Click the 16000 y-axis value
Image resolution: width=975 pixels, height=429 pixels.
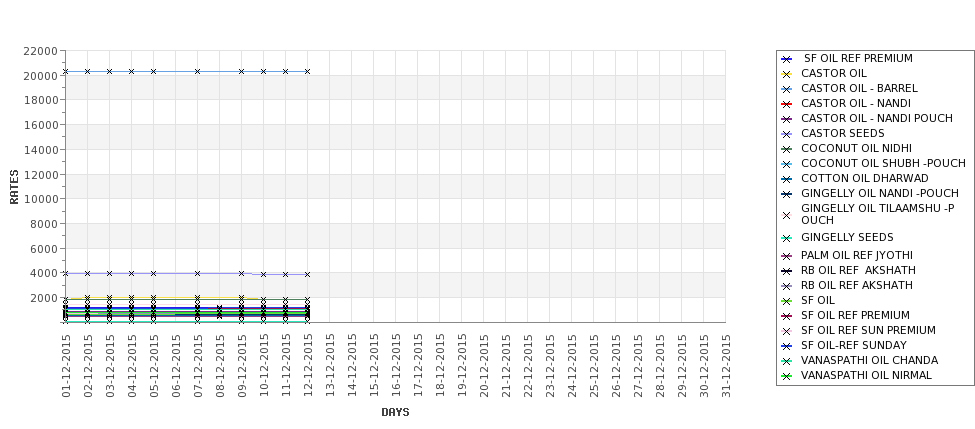(40, 125)
